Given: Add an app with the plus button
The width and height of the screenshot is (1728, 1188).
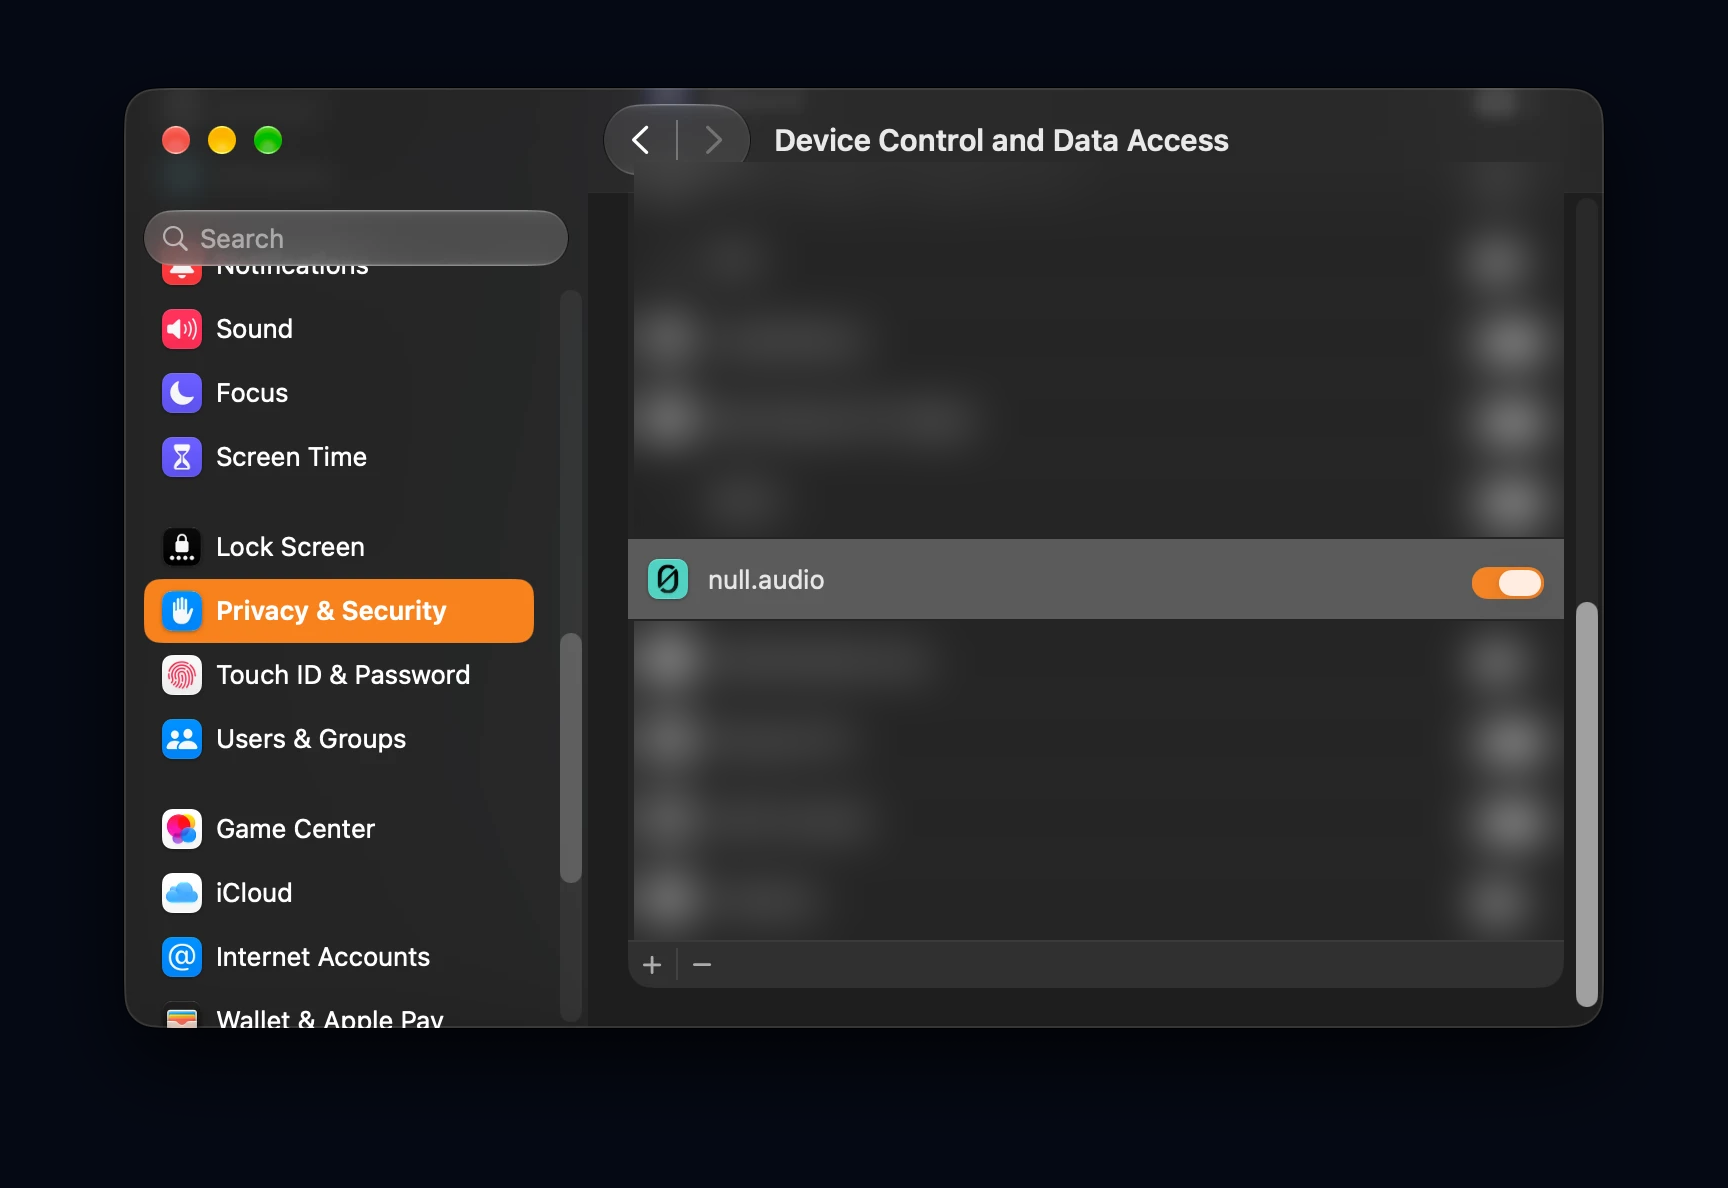Looking at the screenshot, I should 652,965.
